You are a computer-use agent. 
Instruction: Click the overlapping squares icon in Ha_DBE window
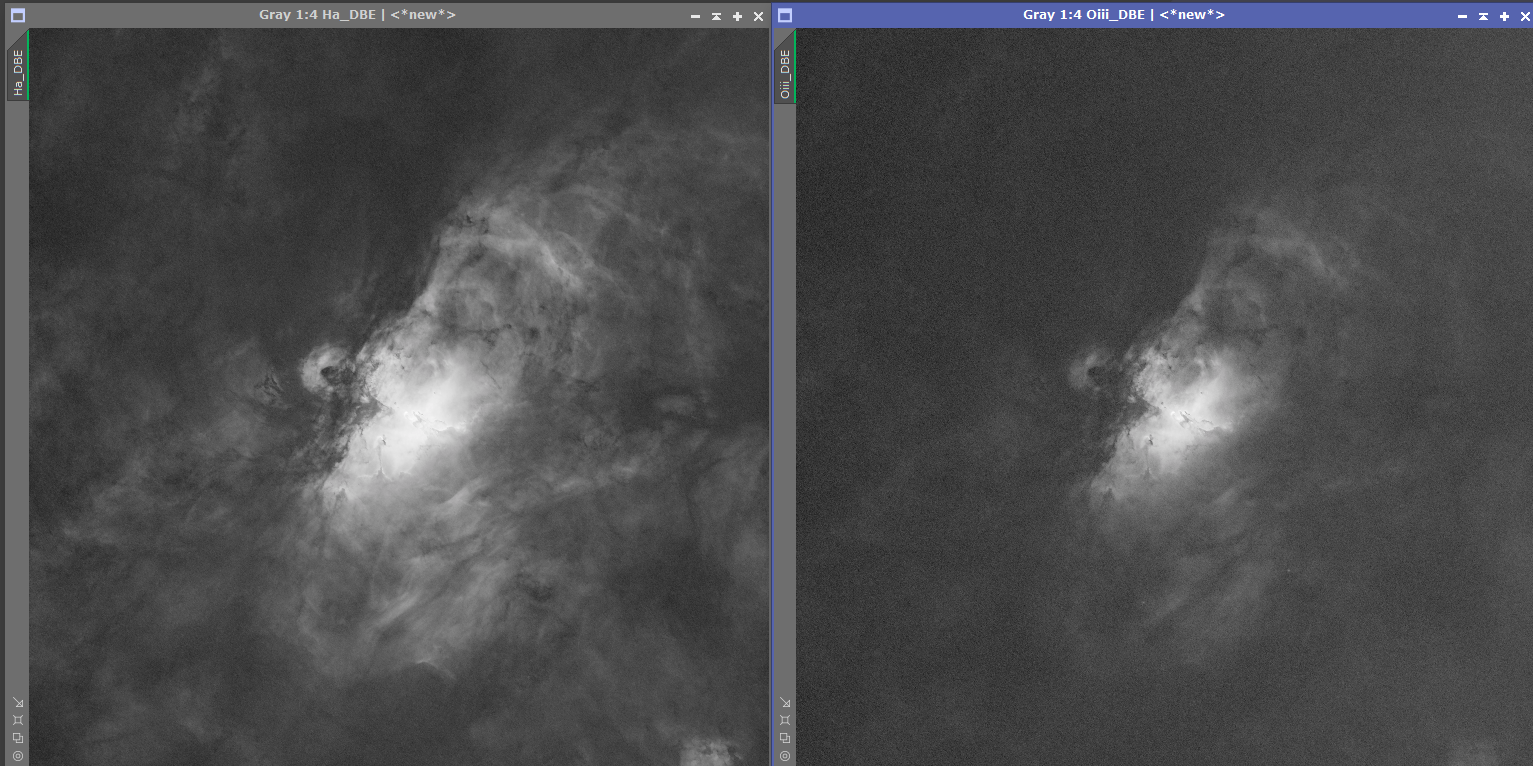18,738
